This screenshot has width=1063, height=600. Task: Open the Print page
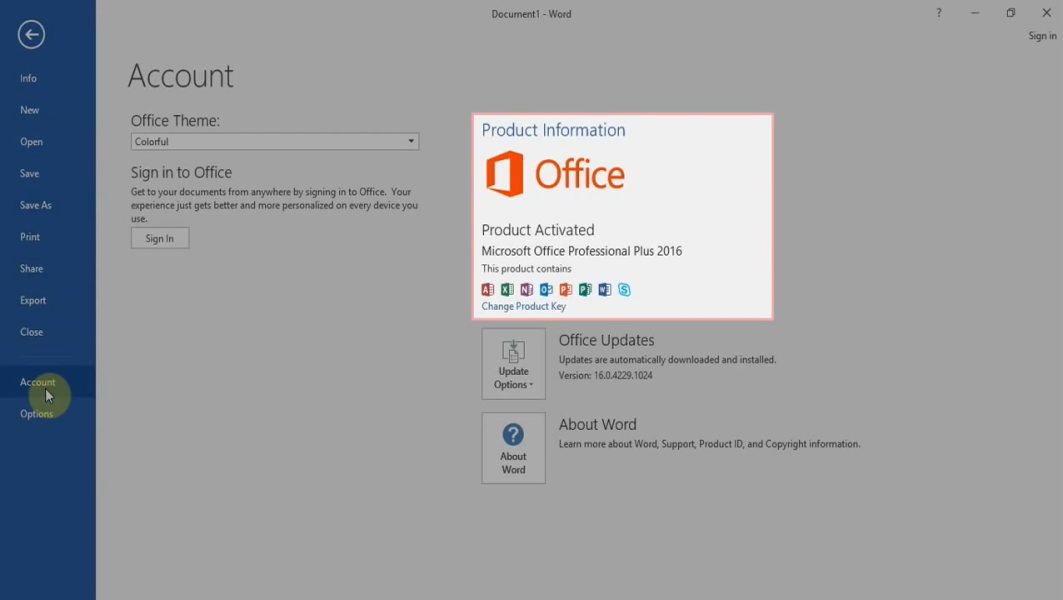30,237
